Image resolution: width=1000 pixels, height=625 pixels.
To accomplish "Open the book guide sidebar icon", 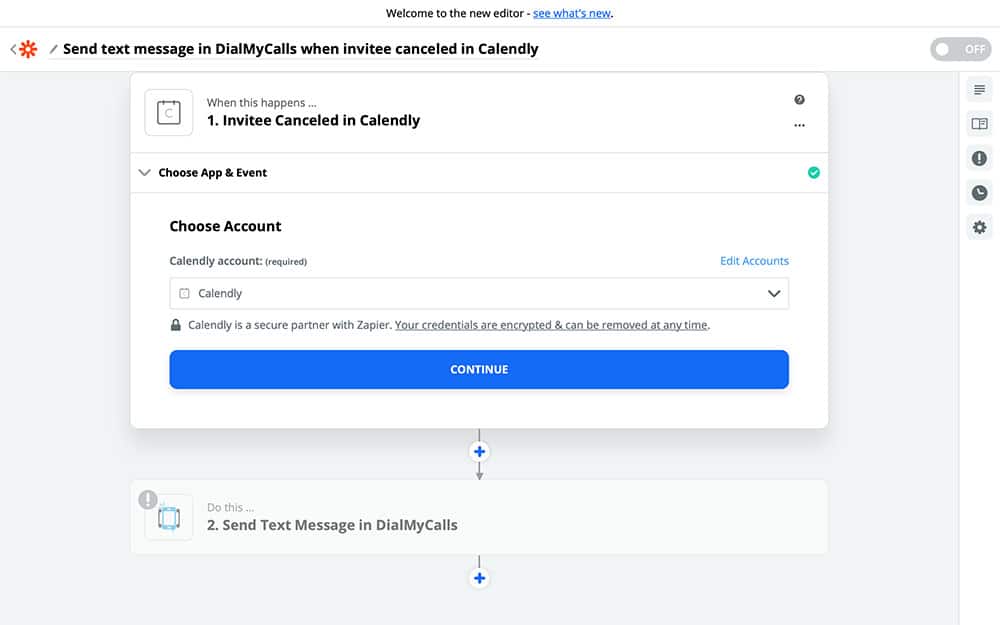I will [x=979, y=124].
